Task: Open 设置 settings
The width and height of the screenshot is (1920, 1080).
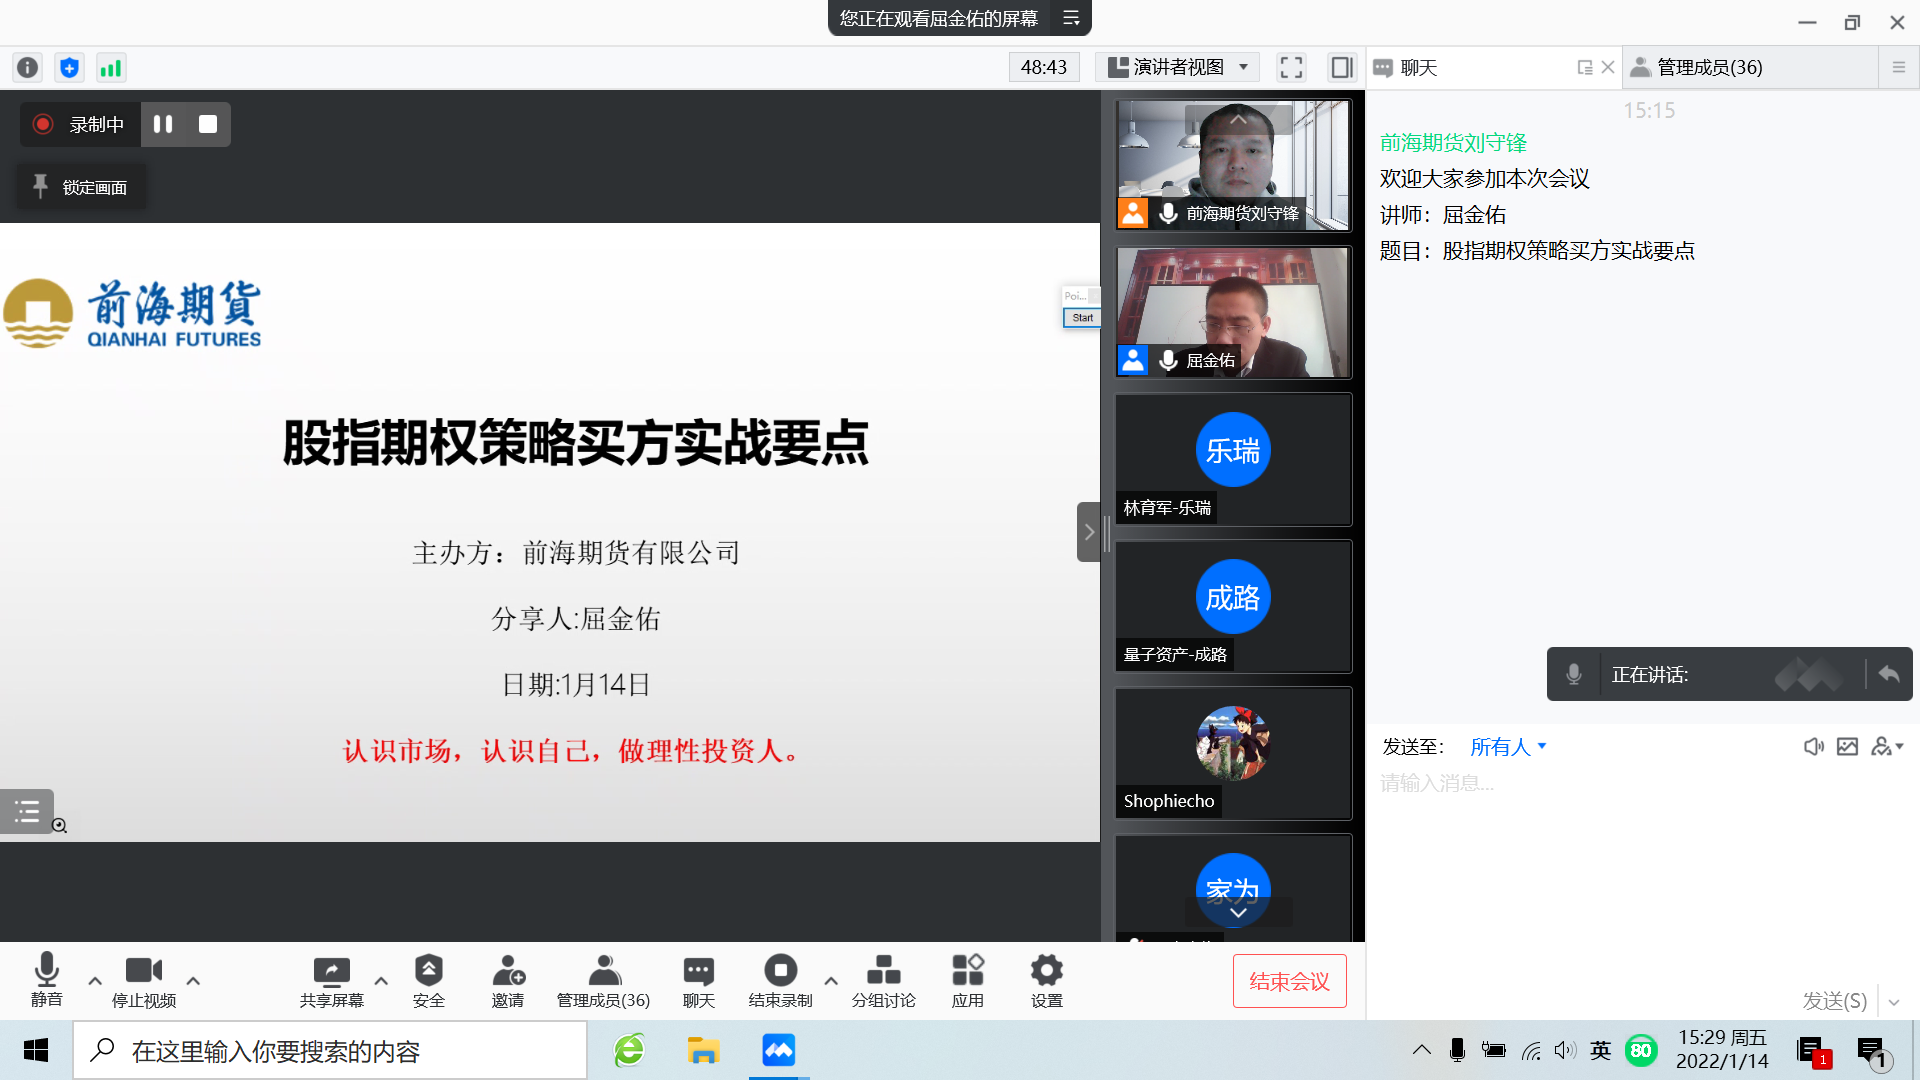Action: pyautogui.click(x=1046, y=979)
